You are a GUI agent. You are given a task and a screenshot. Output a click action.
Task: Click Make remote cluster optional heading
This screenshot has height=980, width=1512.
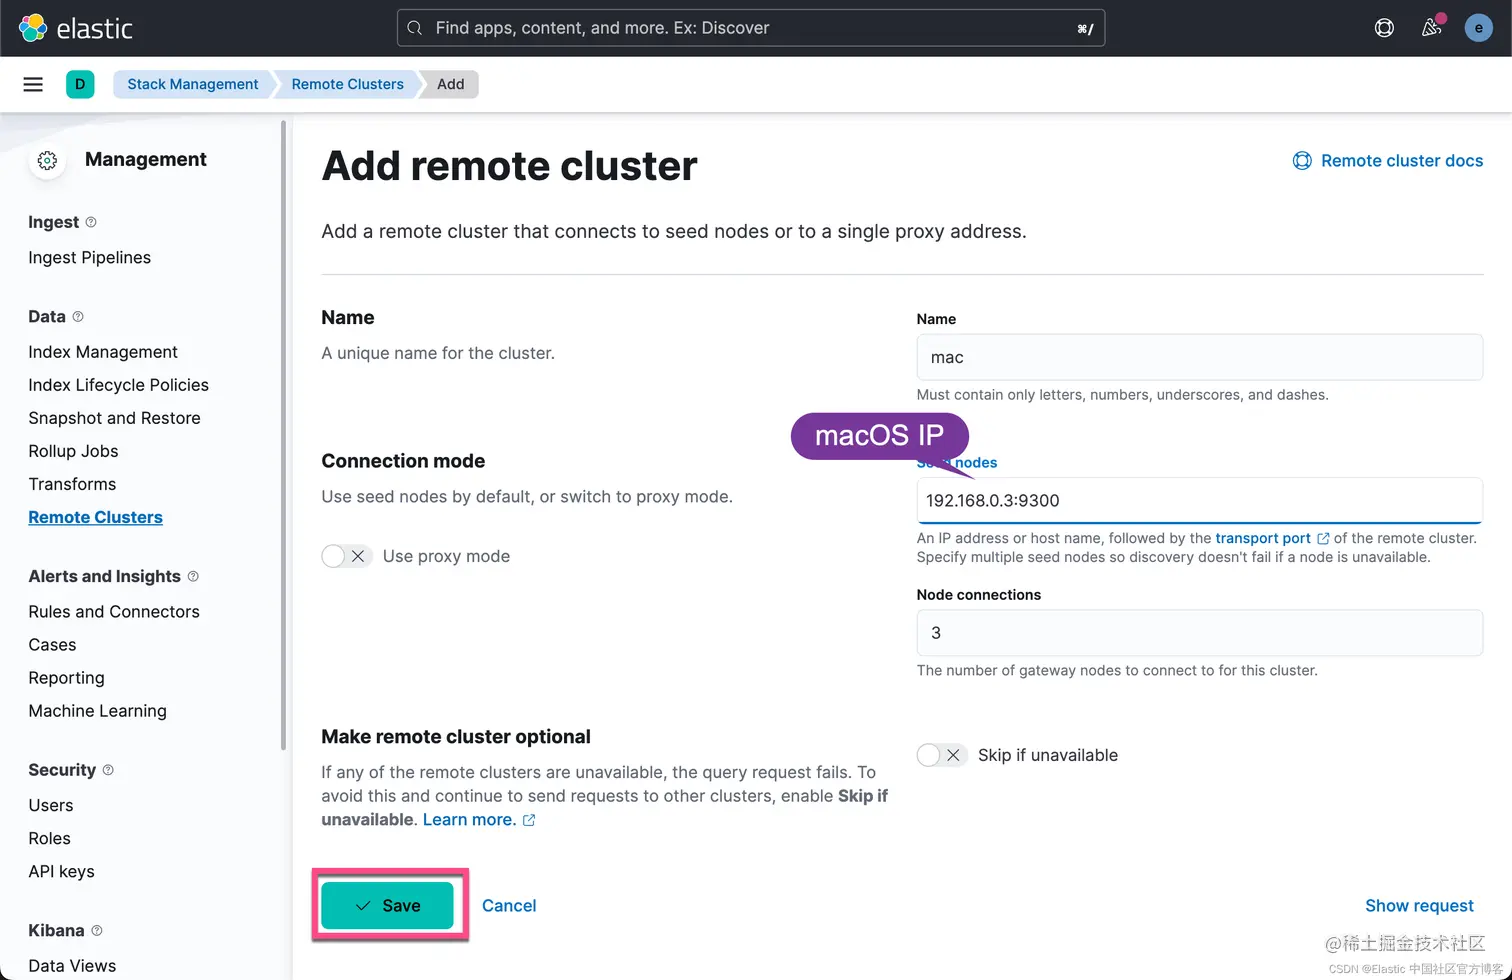click(x=456, y=737)
